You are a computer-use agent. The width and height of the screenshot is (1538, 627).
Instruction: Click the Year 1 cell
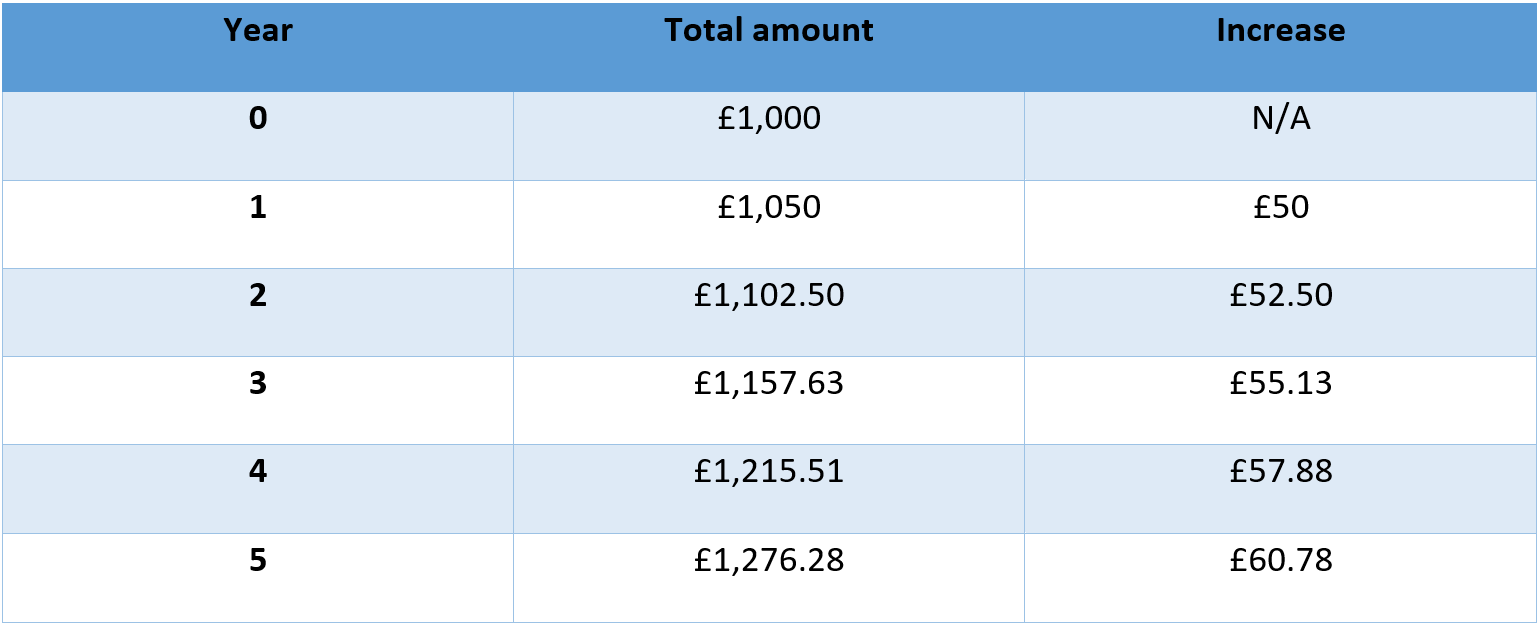[258, 224]
